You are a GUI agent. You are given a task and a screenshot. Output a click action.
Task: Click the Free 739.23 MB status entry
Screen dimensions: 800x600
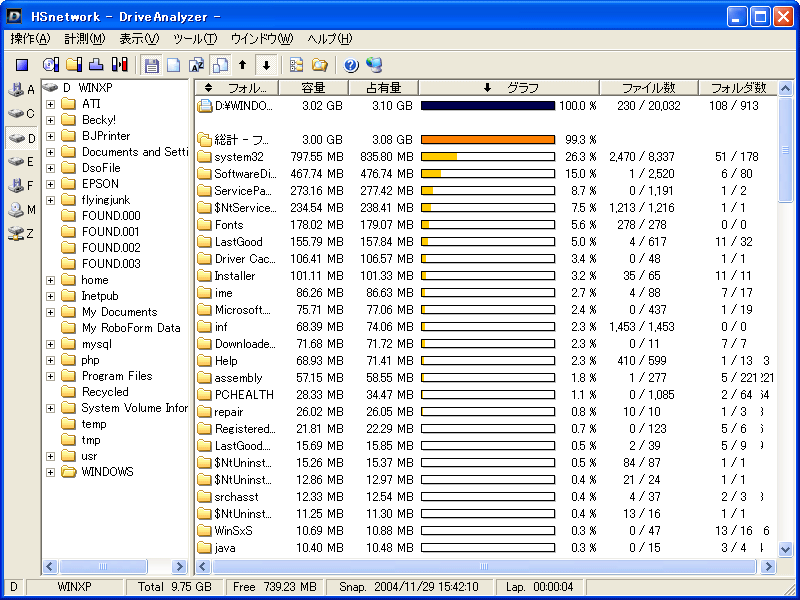[x=274, y=587]
